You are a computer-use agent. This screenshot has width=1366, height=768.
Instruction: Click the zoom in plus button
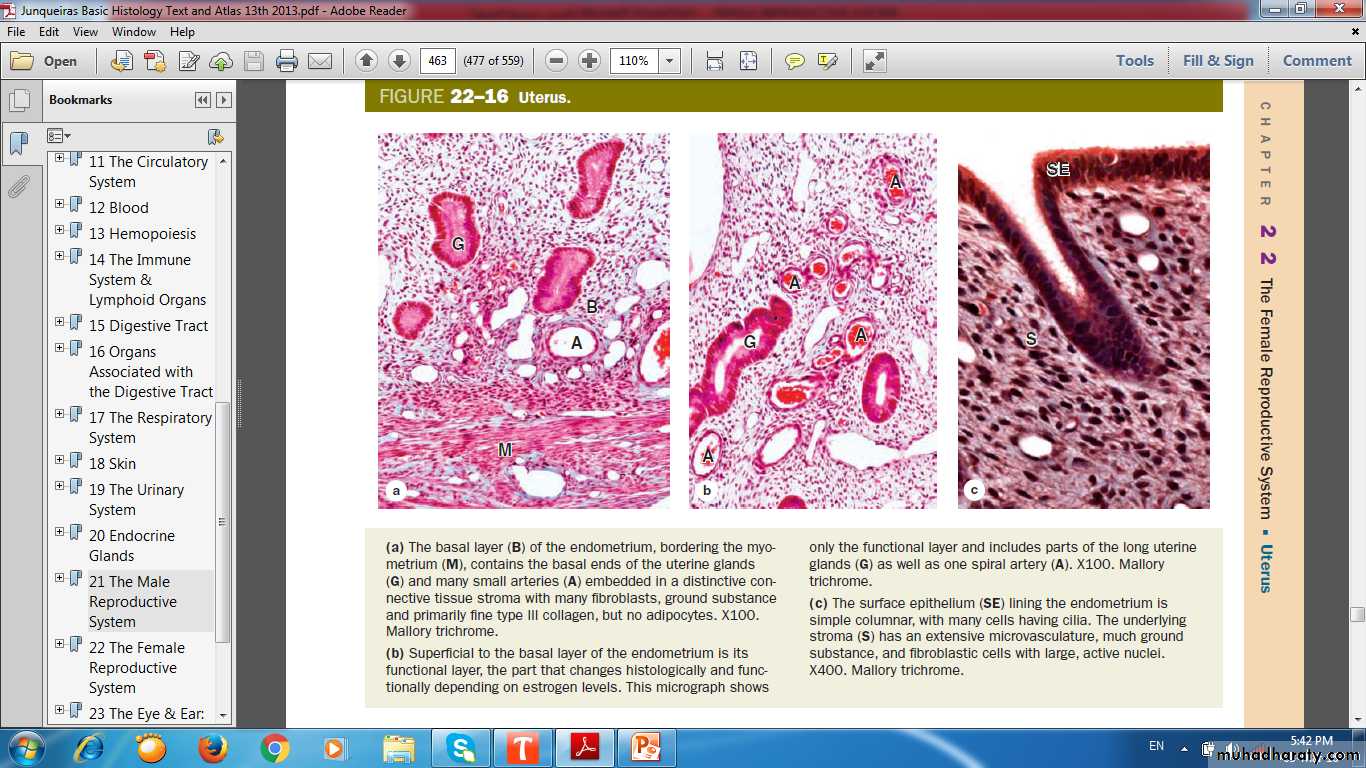click(x=590, y=61)
